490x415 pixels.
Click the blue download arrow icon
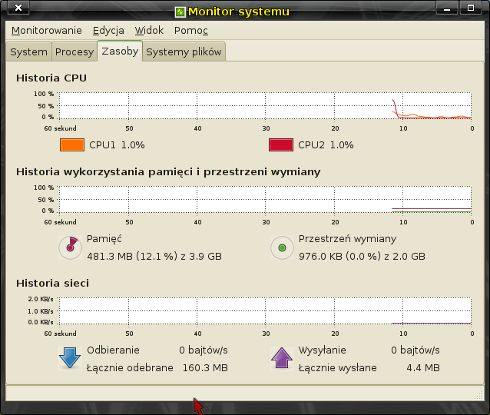click(x=70, y=358)
